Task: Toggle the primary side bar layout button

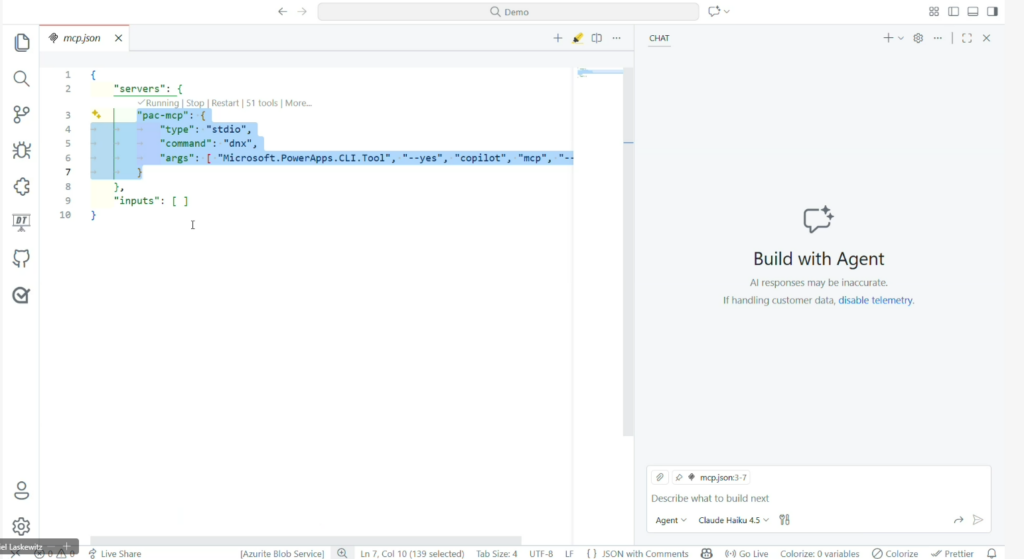Action: coord(953,12)
